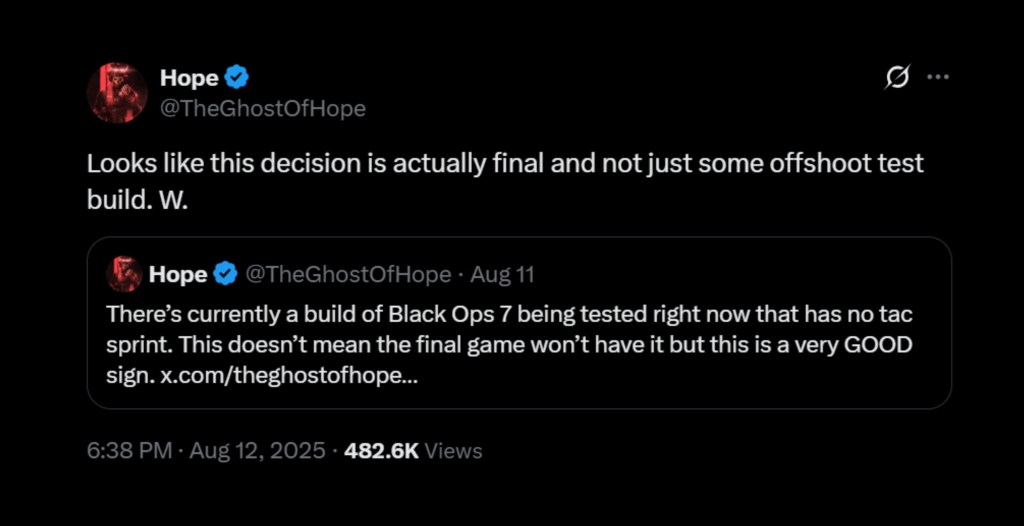Click the "482.6K" view count number
The height and width of the screenshot is (526, 1024).
coord(381,451)
